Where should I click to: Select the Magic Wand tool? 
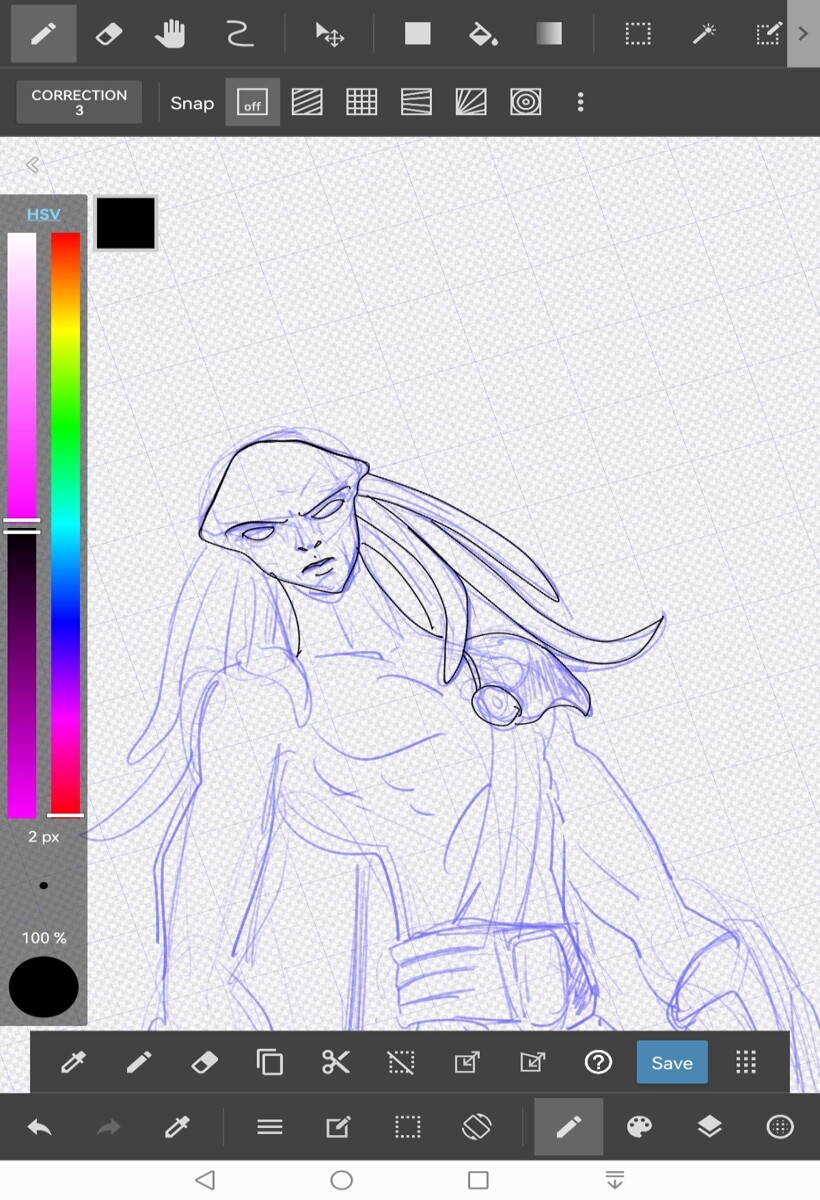704,34
